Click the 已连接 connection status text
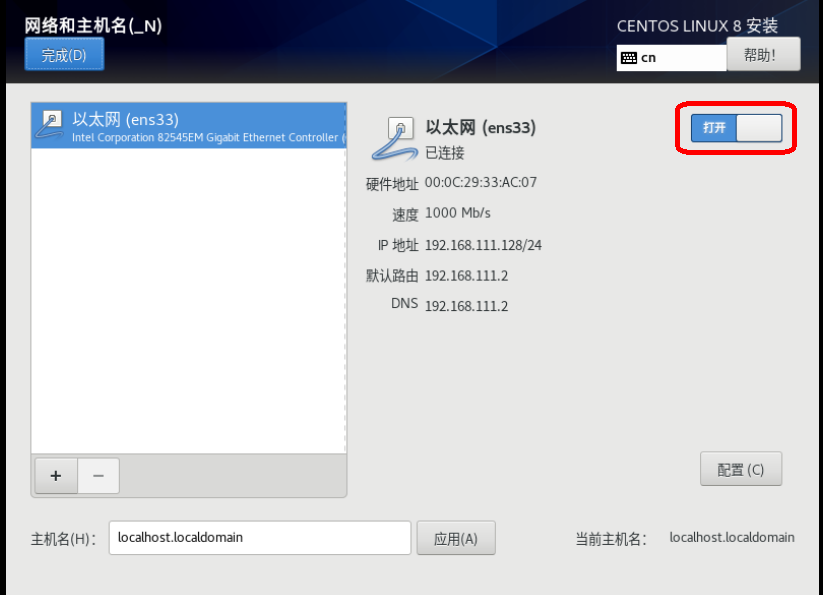This screenshot has width=823, height=595. (445, 153)
